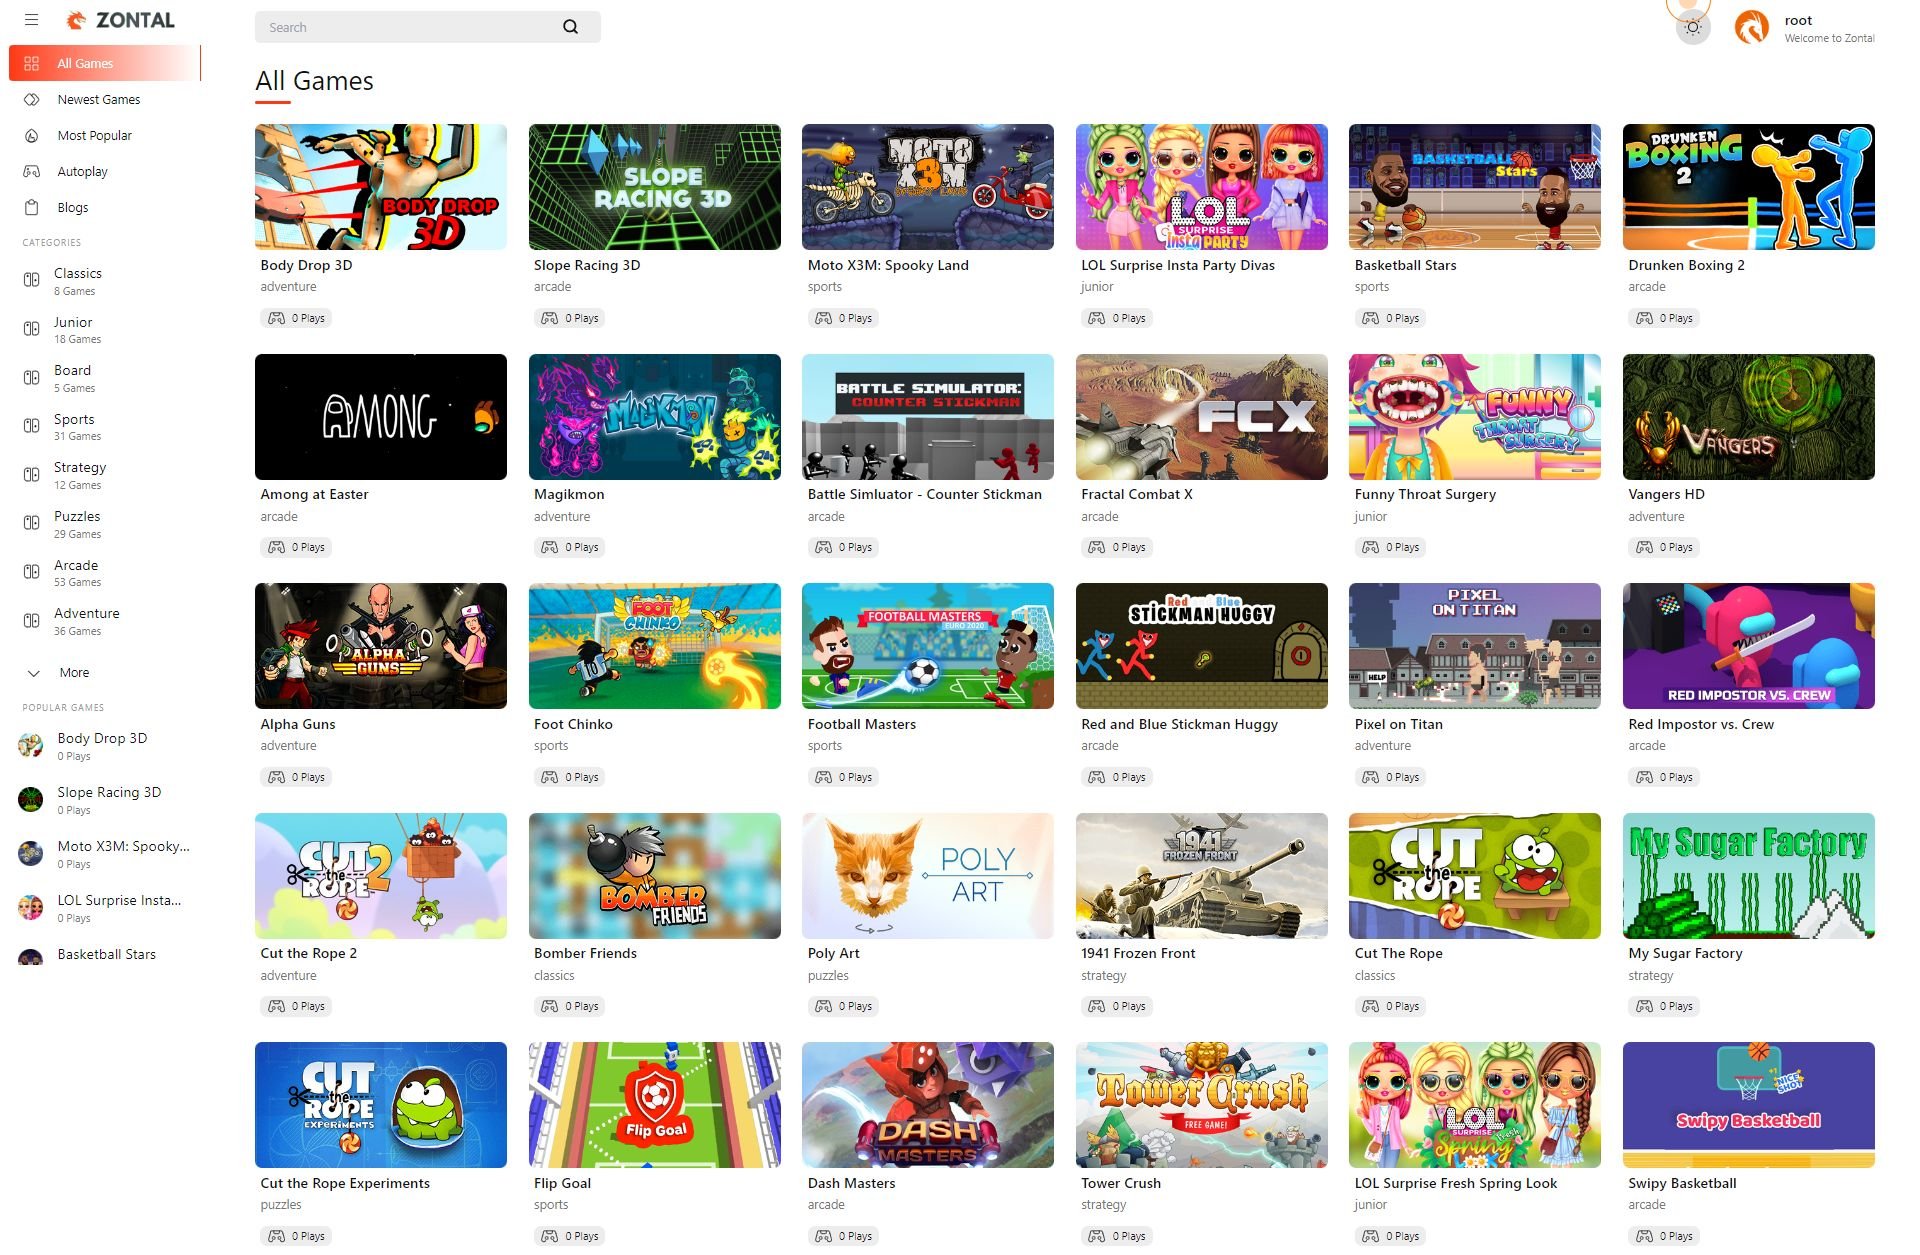Expand the More categories chevron
1920x1255 pixels.
point(33,673)
